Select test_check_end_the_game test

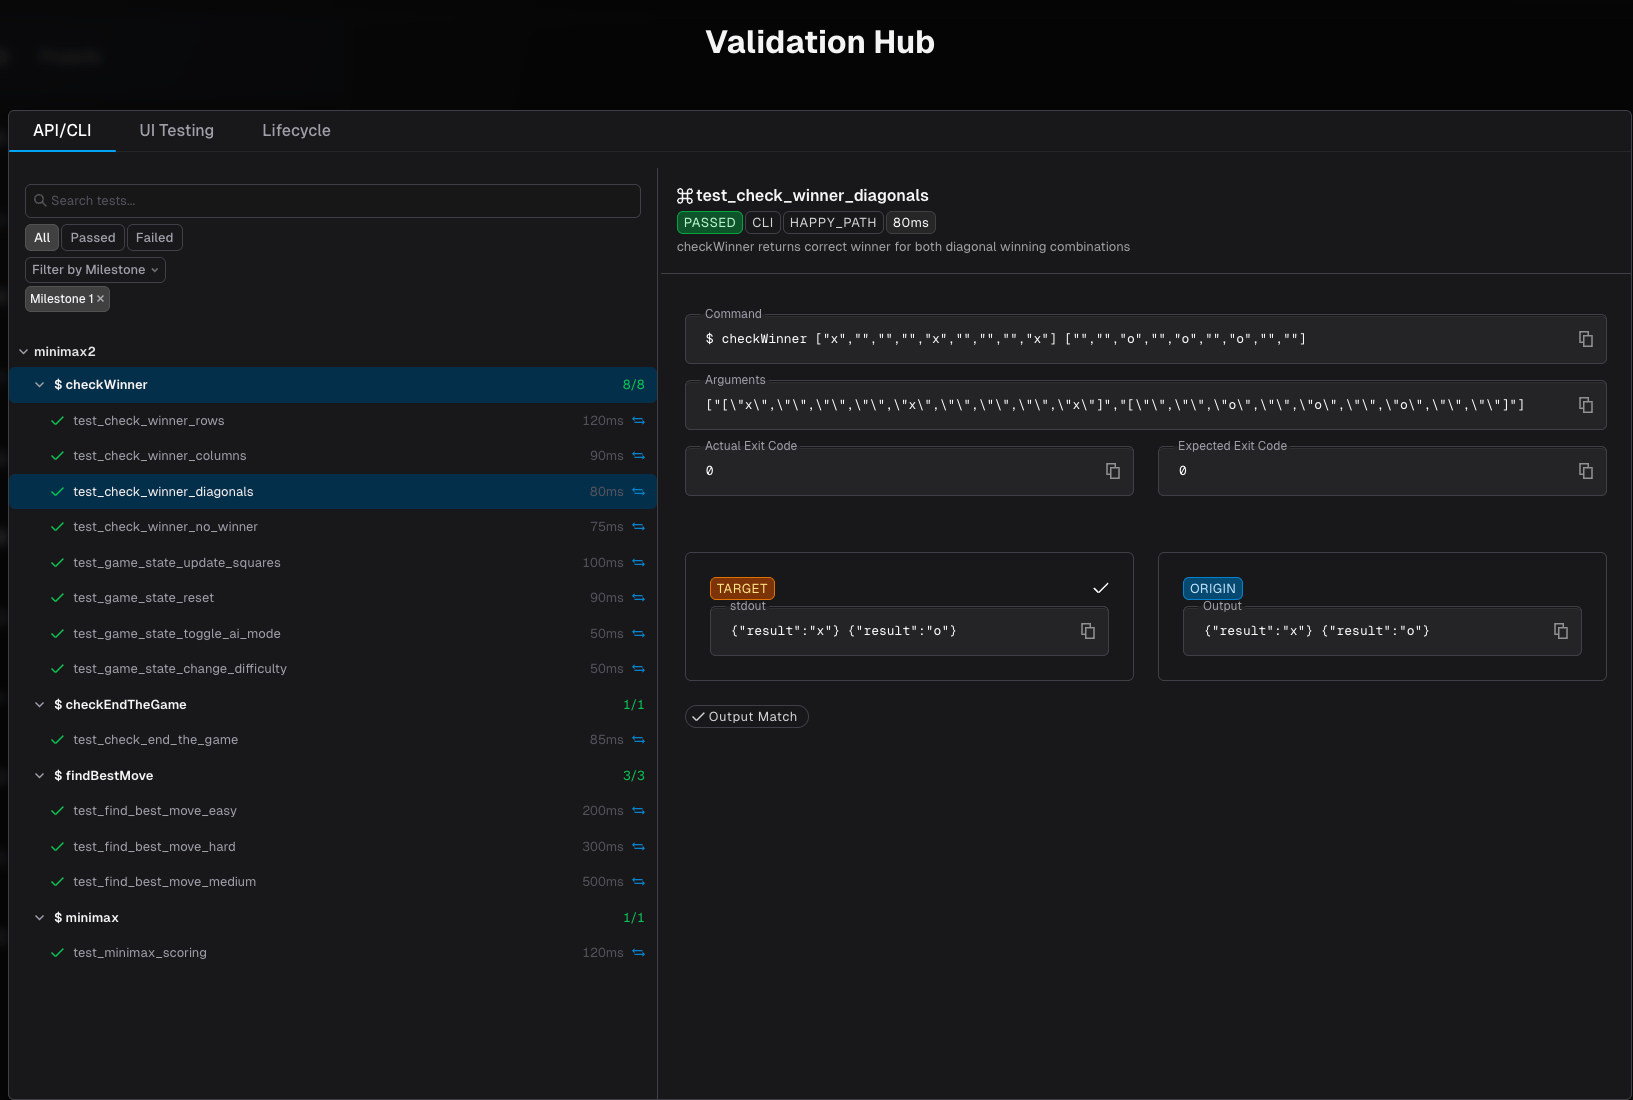(333, 740)
